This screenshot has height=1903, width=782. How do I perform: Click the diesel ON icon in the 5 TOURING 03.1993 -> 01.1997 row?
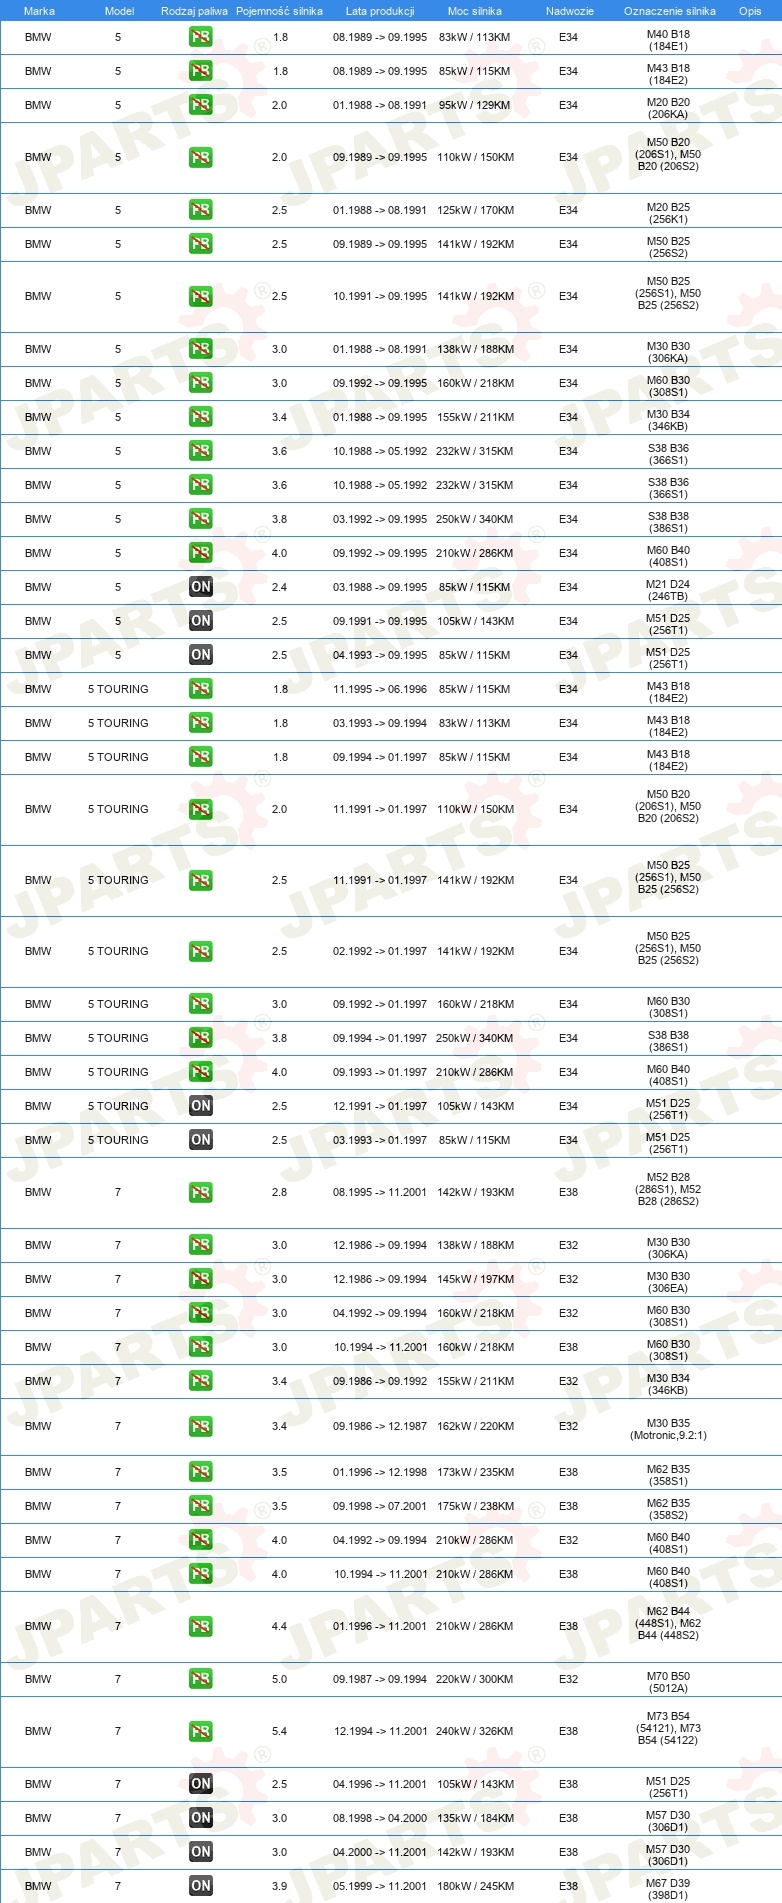coord(201,1140)
